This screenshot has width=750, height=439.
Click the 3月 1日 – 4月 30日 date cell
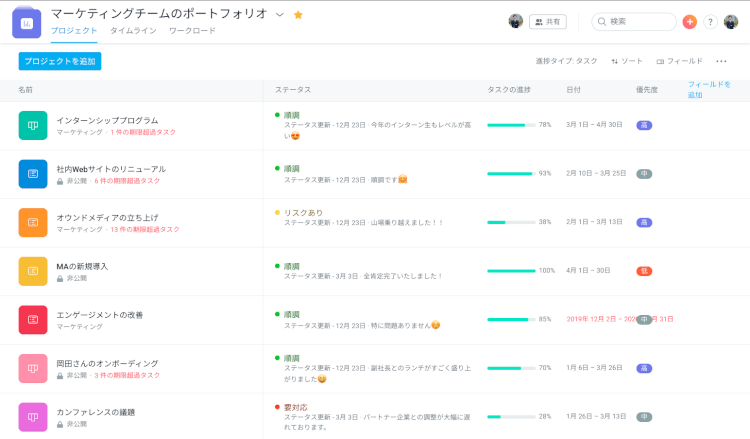(x=594, y=125)
